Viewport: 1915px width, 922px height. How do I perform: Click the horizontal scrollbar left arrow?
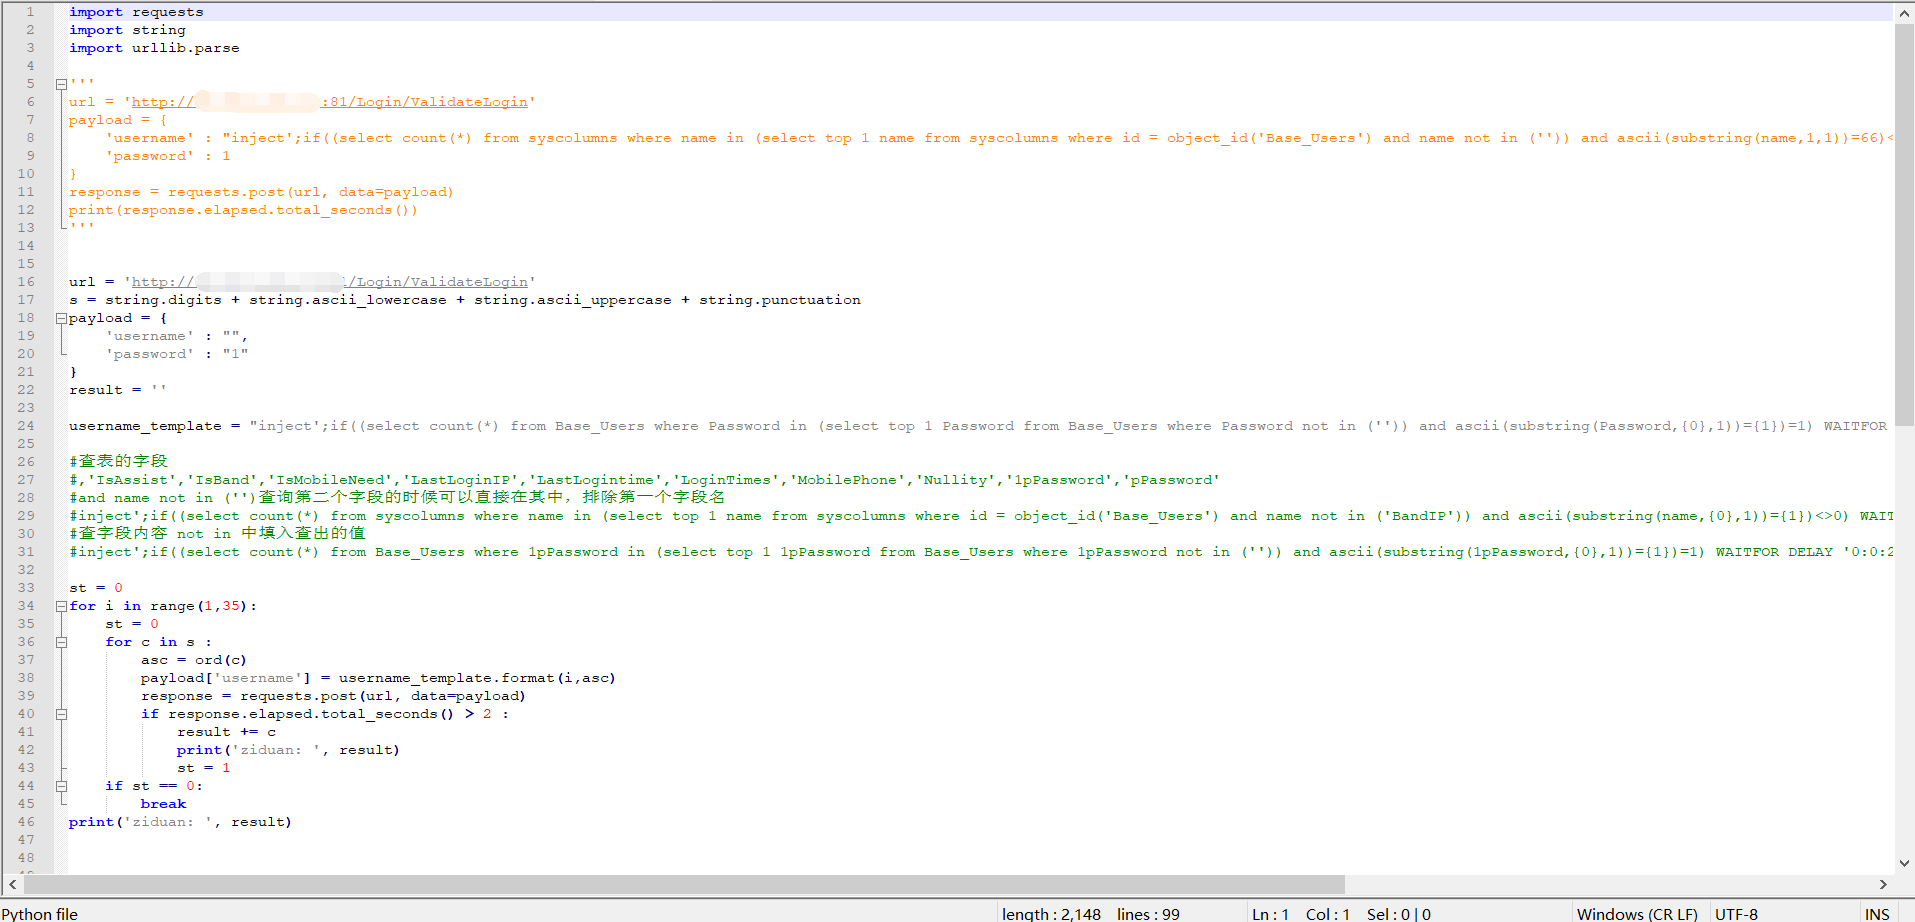[x=13, y=885]
